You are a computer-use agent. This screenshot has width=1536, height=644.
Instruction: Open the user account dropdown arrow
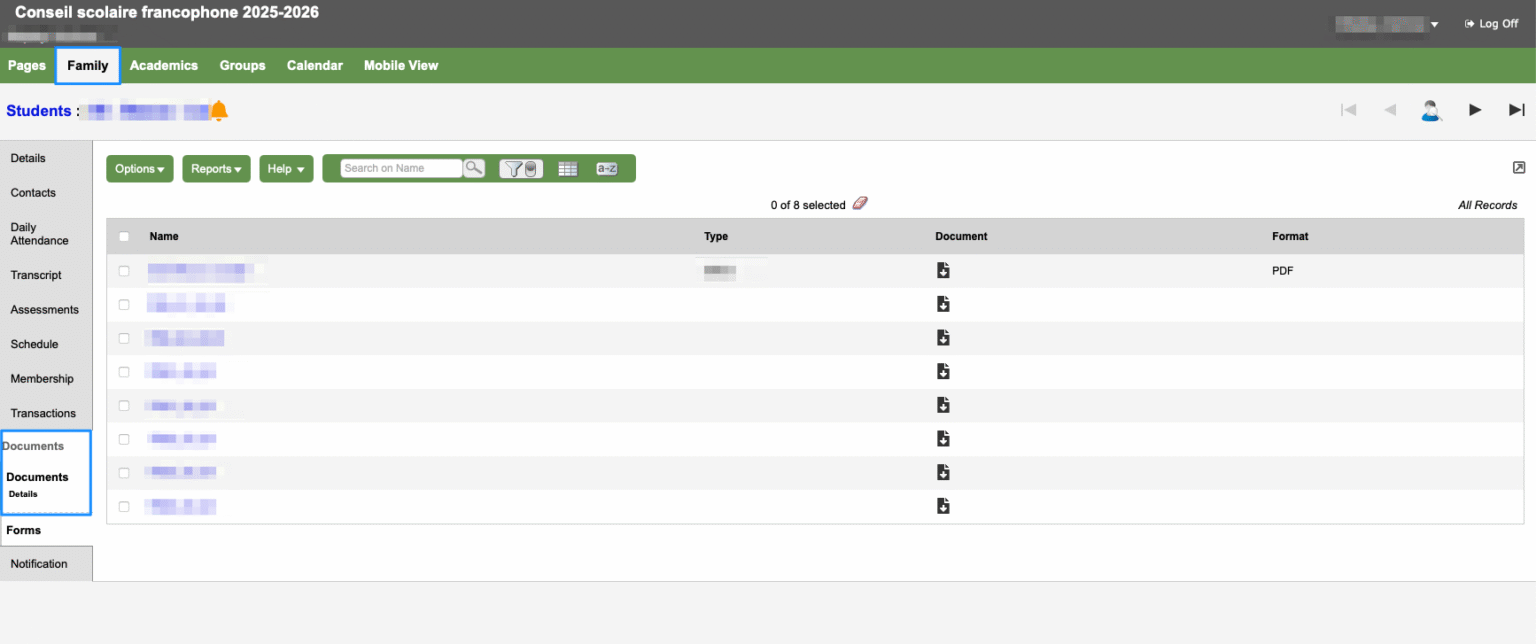[x=1435, y=24]
